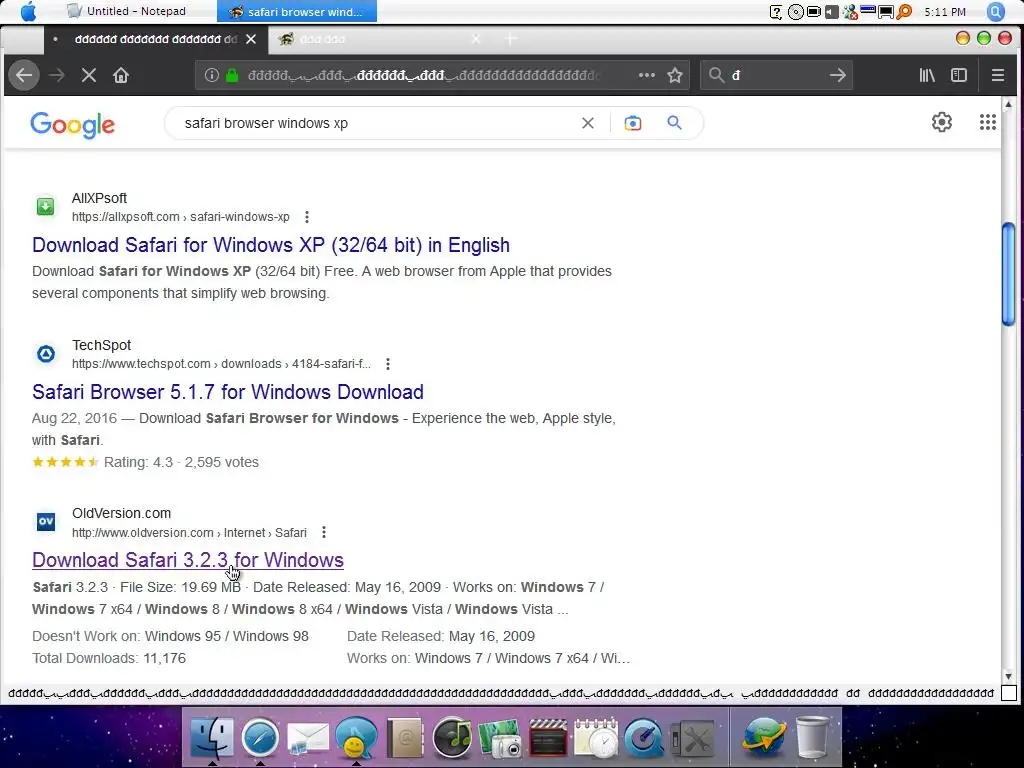This screenshot has width=1024, height=768.
Task: Go to the browser home page
Action: click(x=121, y=75)
